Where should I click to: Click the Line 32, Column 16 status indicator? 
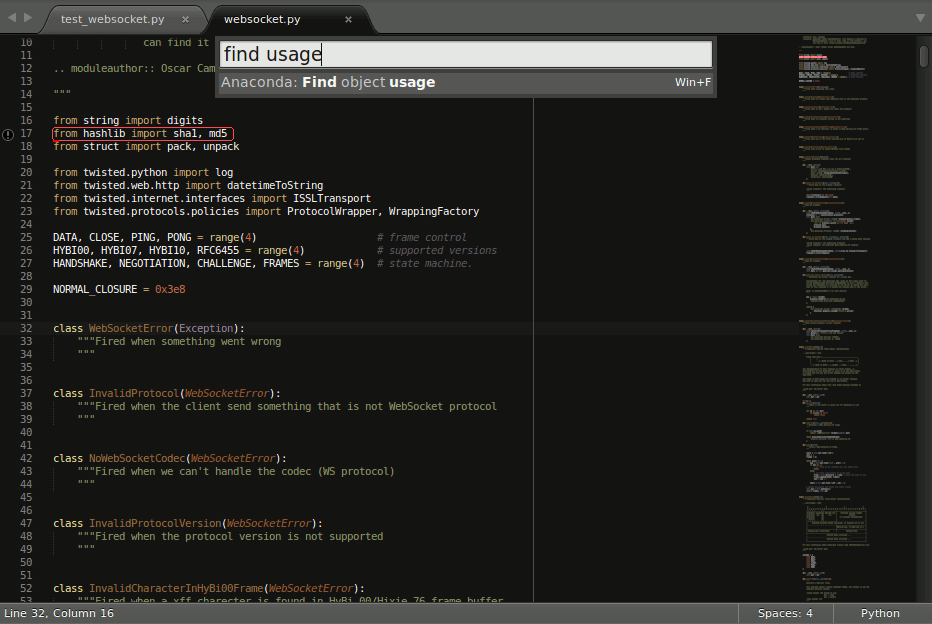coord(59,613)
